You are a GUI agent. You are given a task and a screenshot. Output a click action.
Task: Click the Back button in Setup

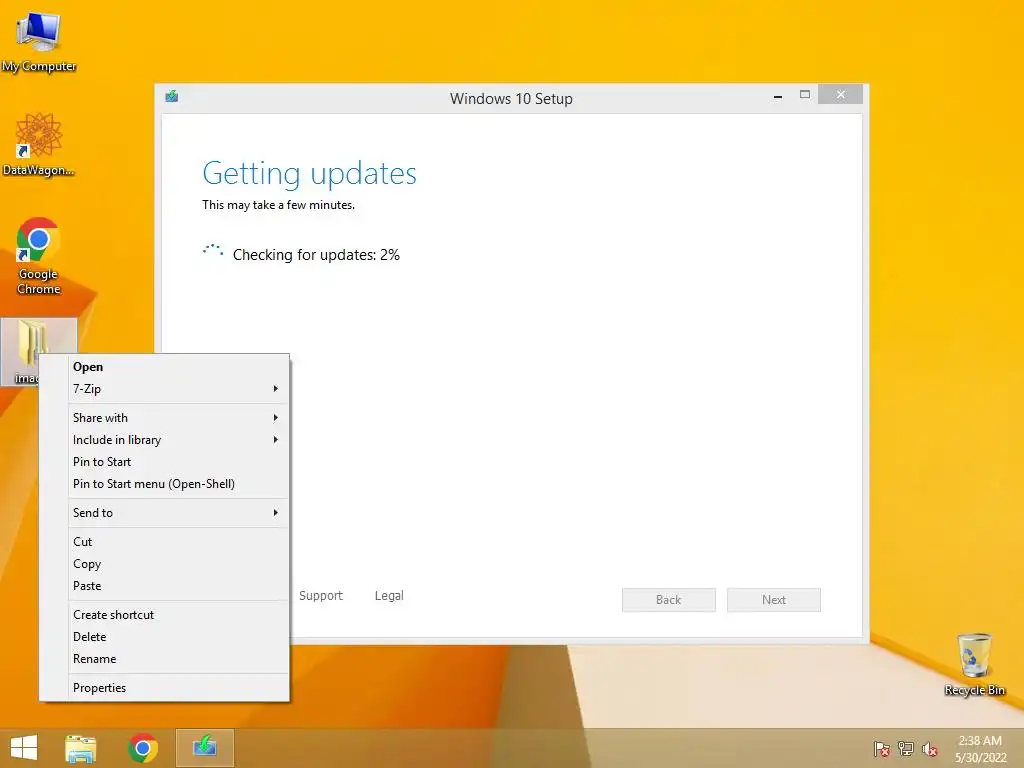(x=669, y=600)
